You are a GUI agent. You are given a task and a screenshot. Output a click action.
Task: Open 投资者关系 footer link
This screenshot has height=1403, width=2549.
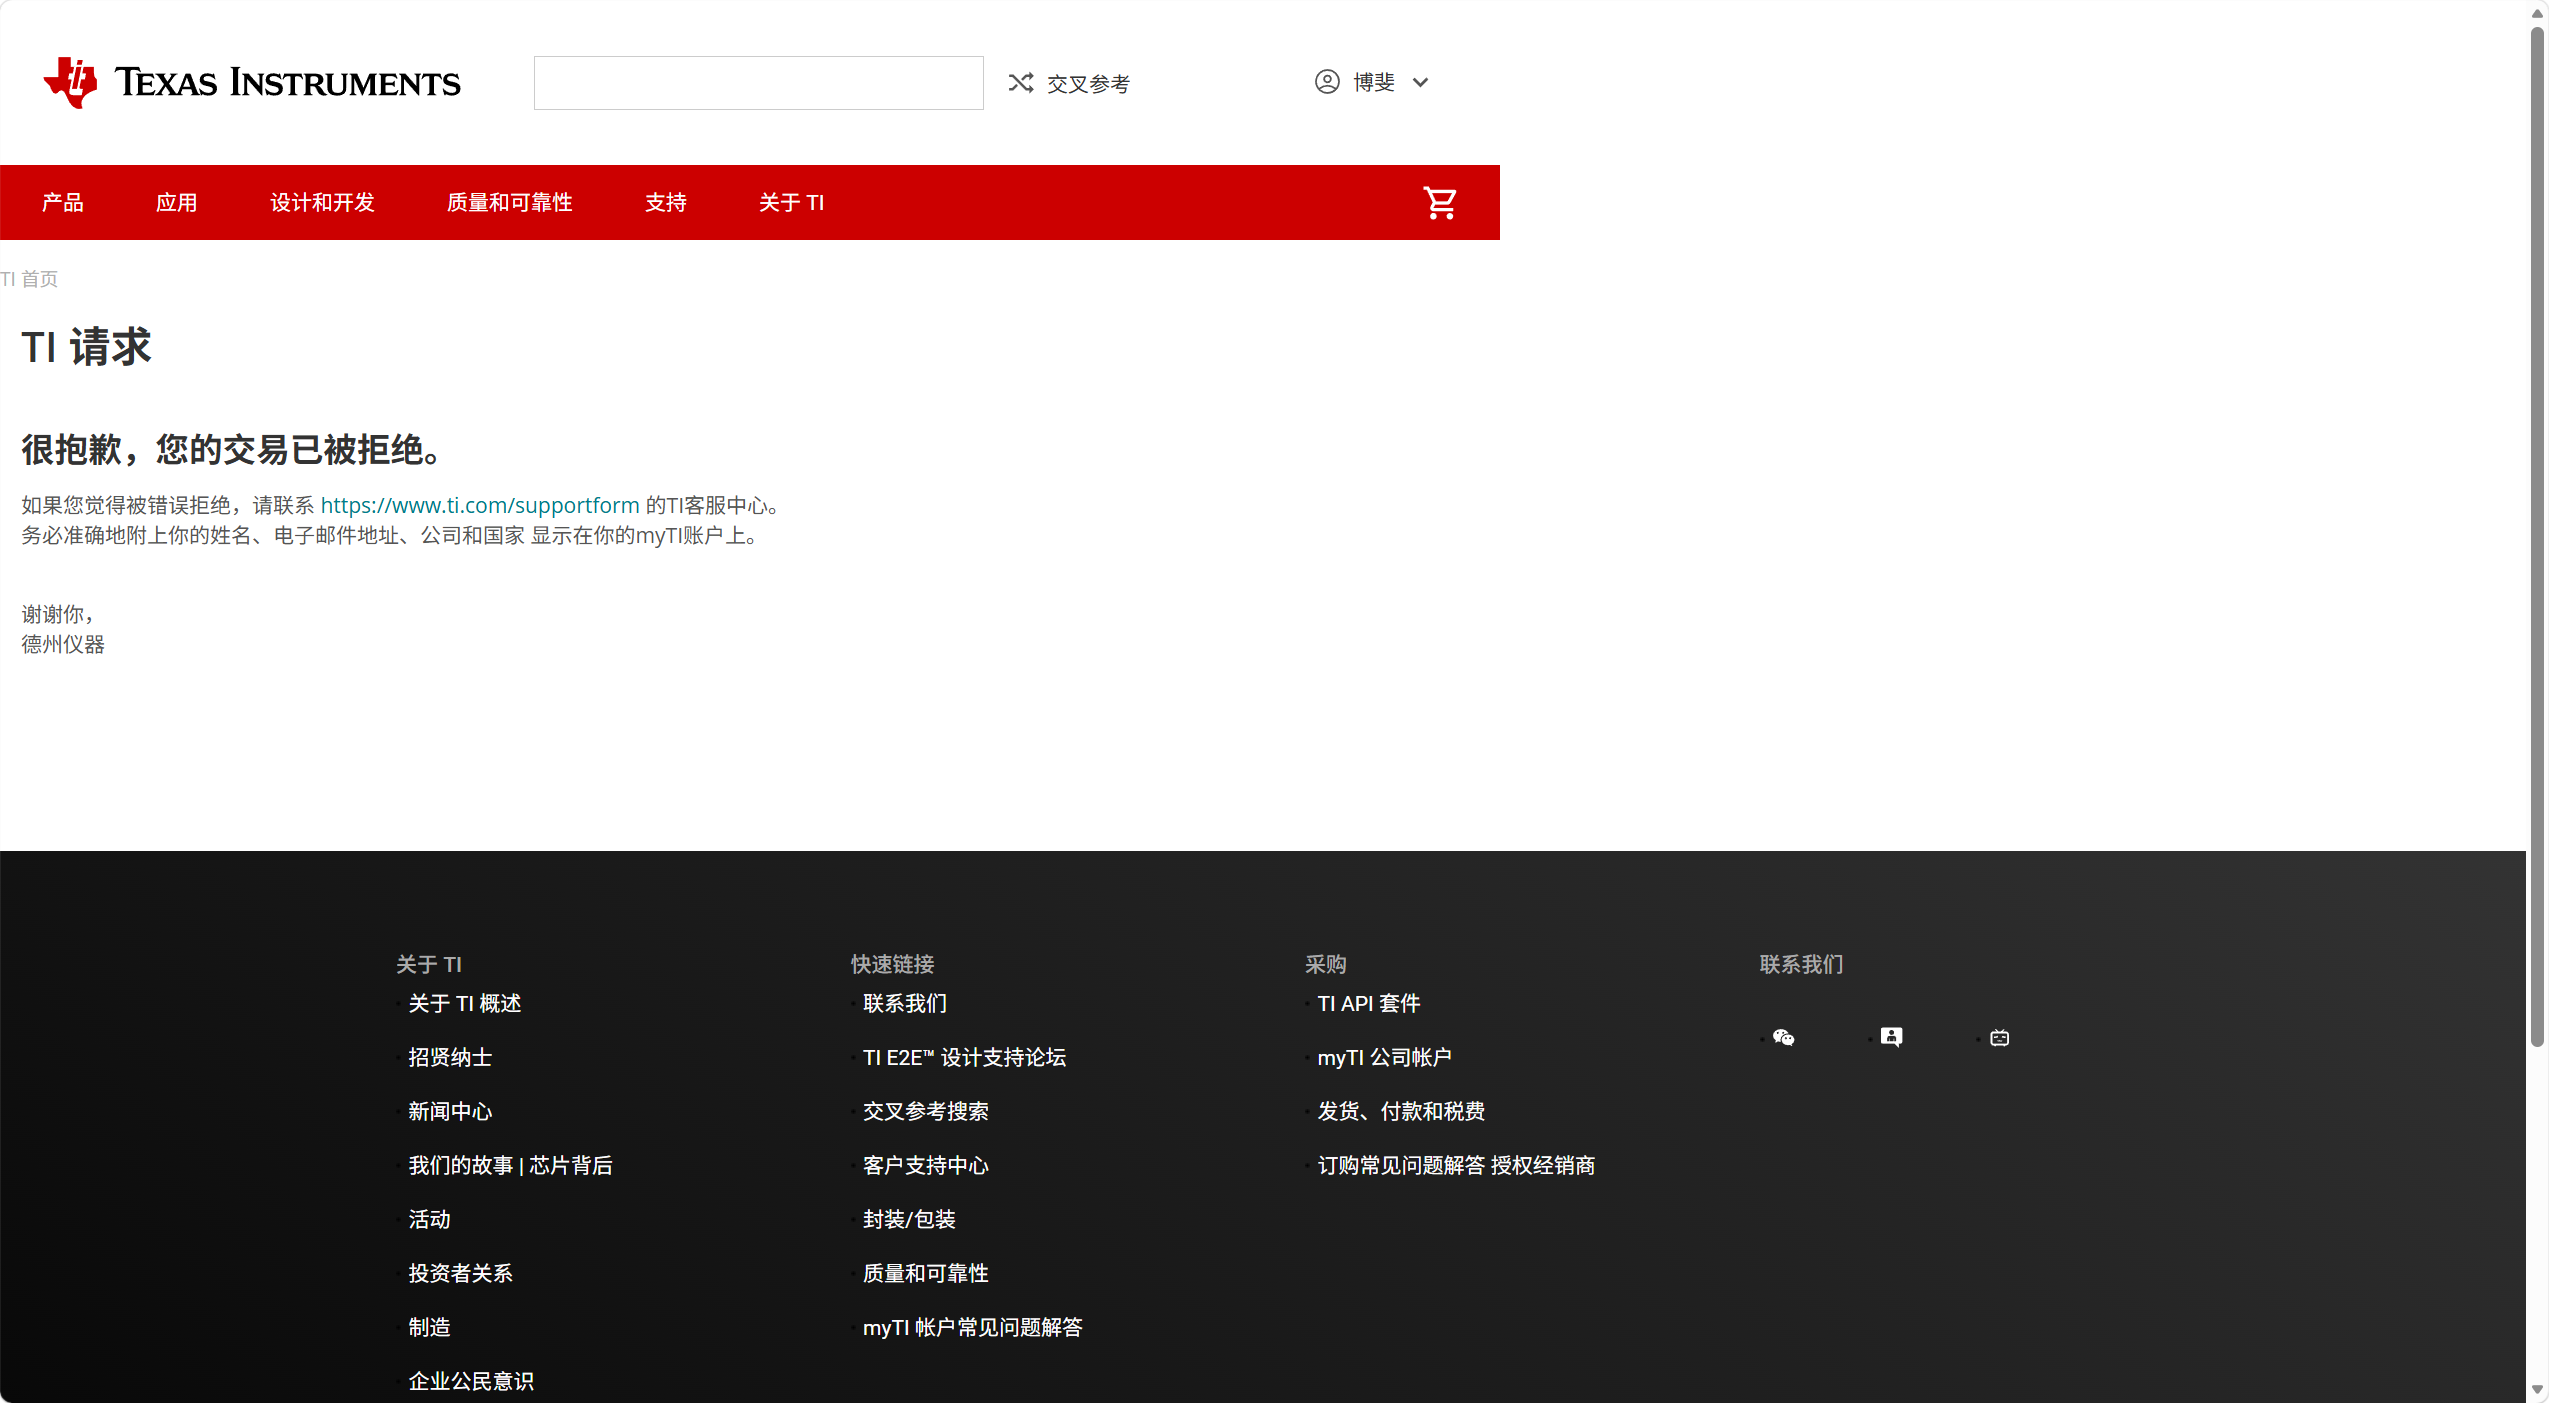pyautogui.click(x=460, y=1274)
